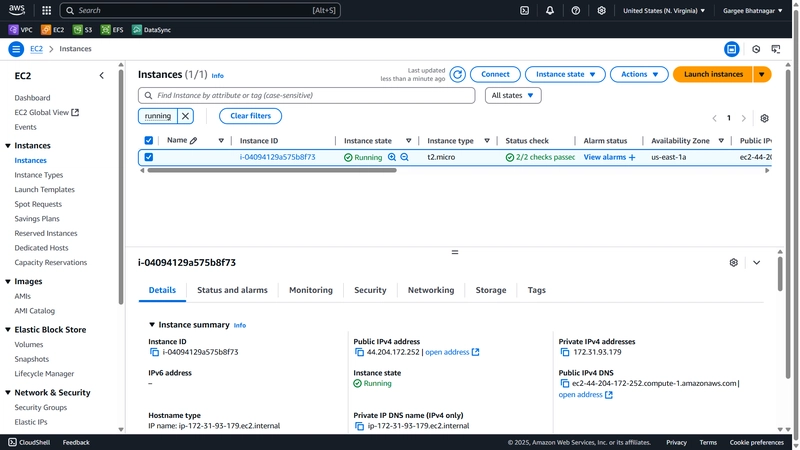Viewport: 800px width, 450px height.
Task: Copy the Public IPv4 address
Action: tap(359, 352)
